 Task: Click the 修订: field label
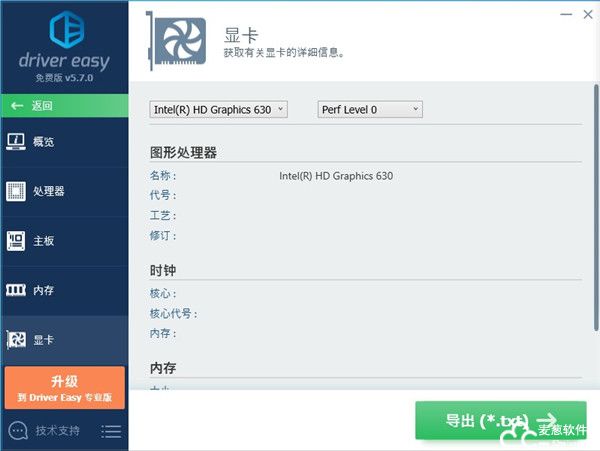coord(163,236)
